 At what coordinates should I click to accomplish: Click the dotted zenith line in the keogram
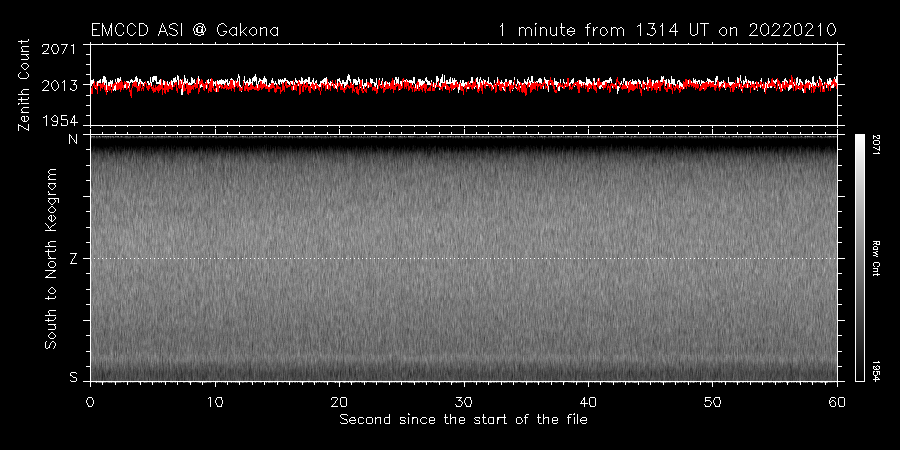[x=464, y=258]
